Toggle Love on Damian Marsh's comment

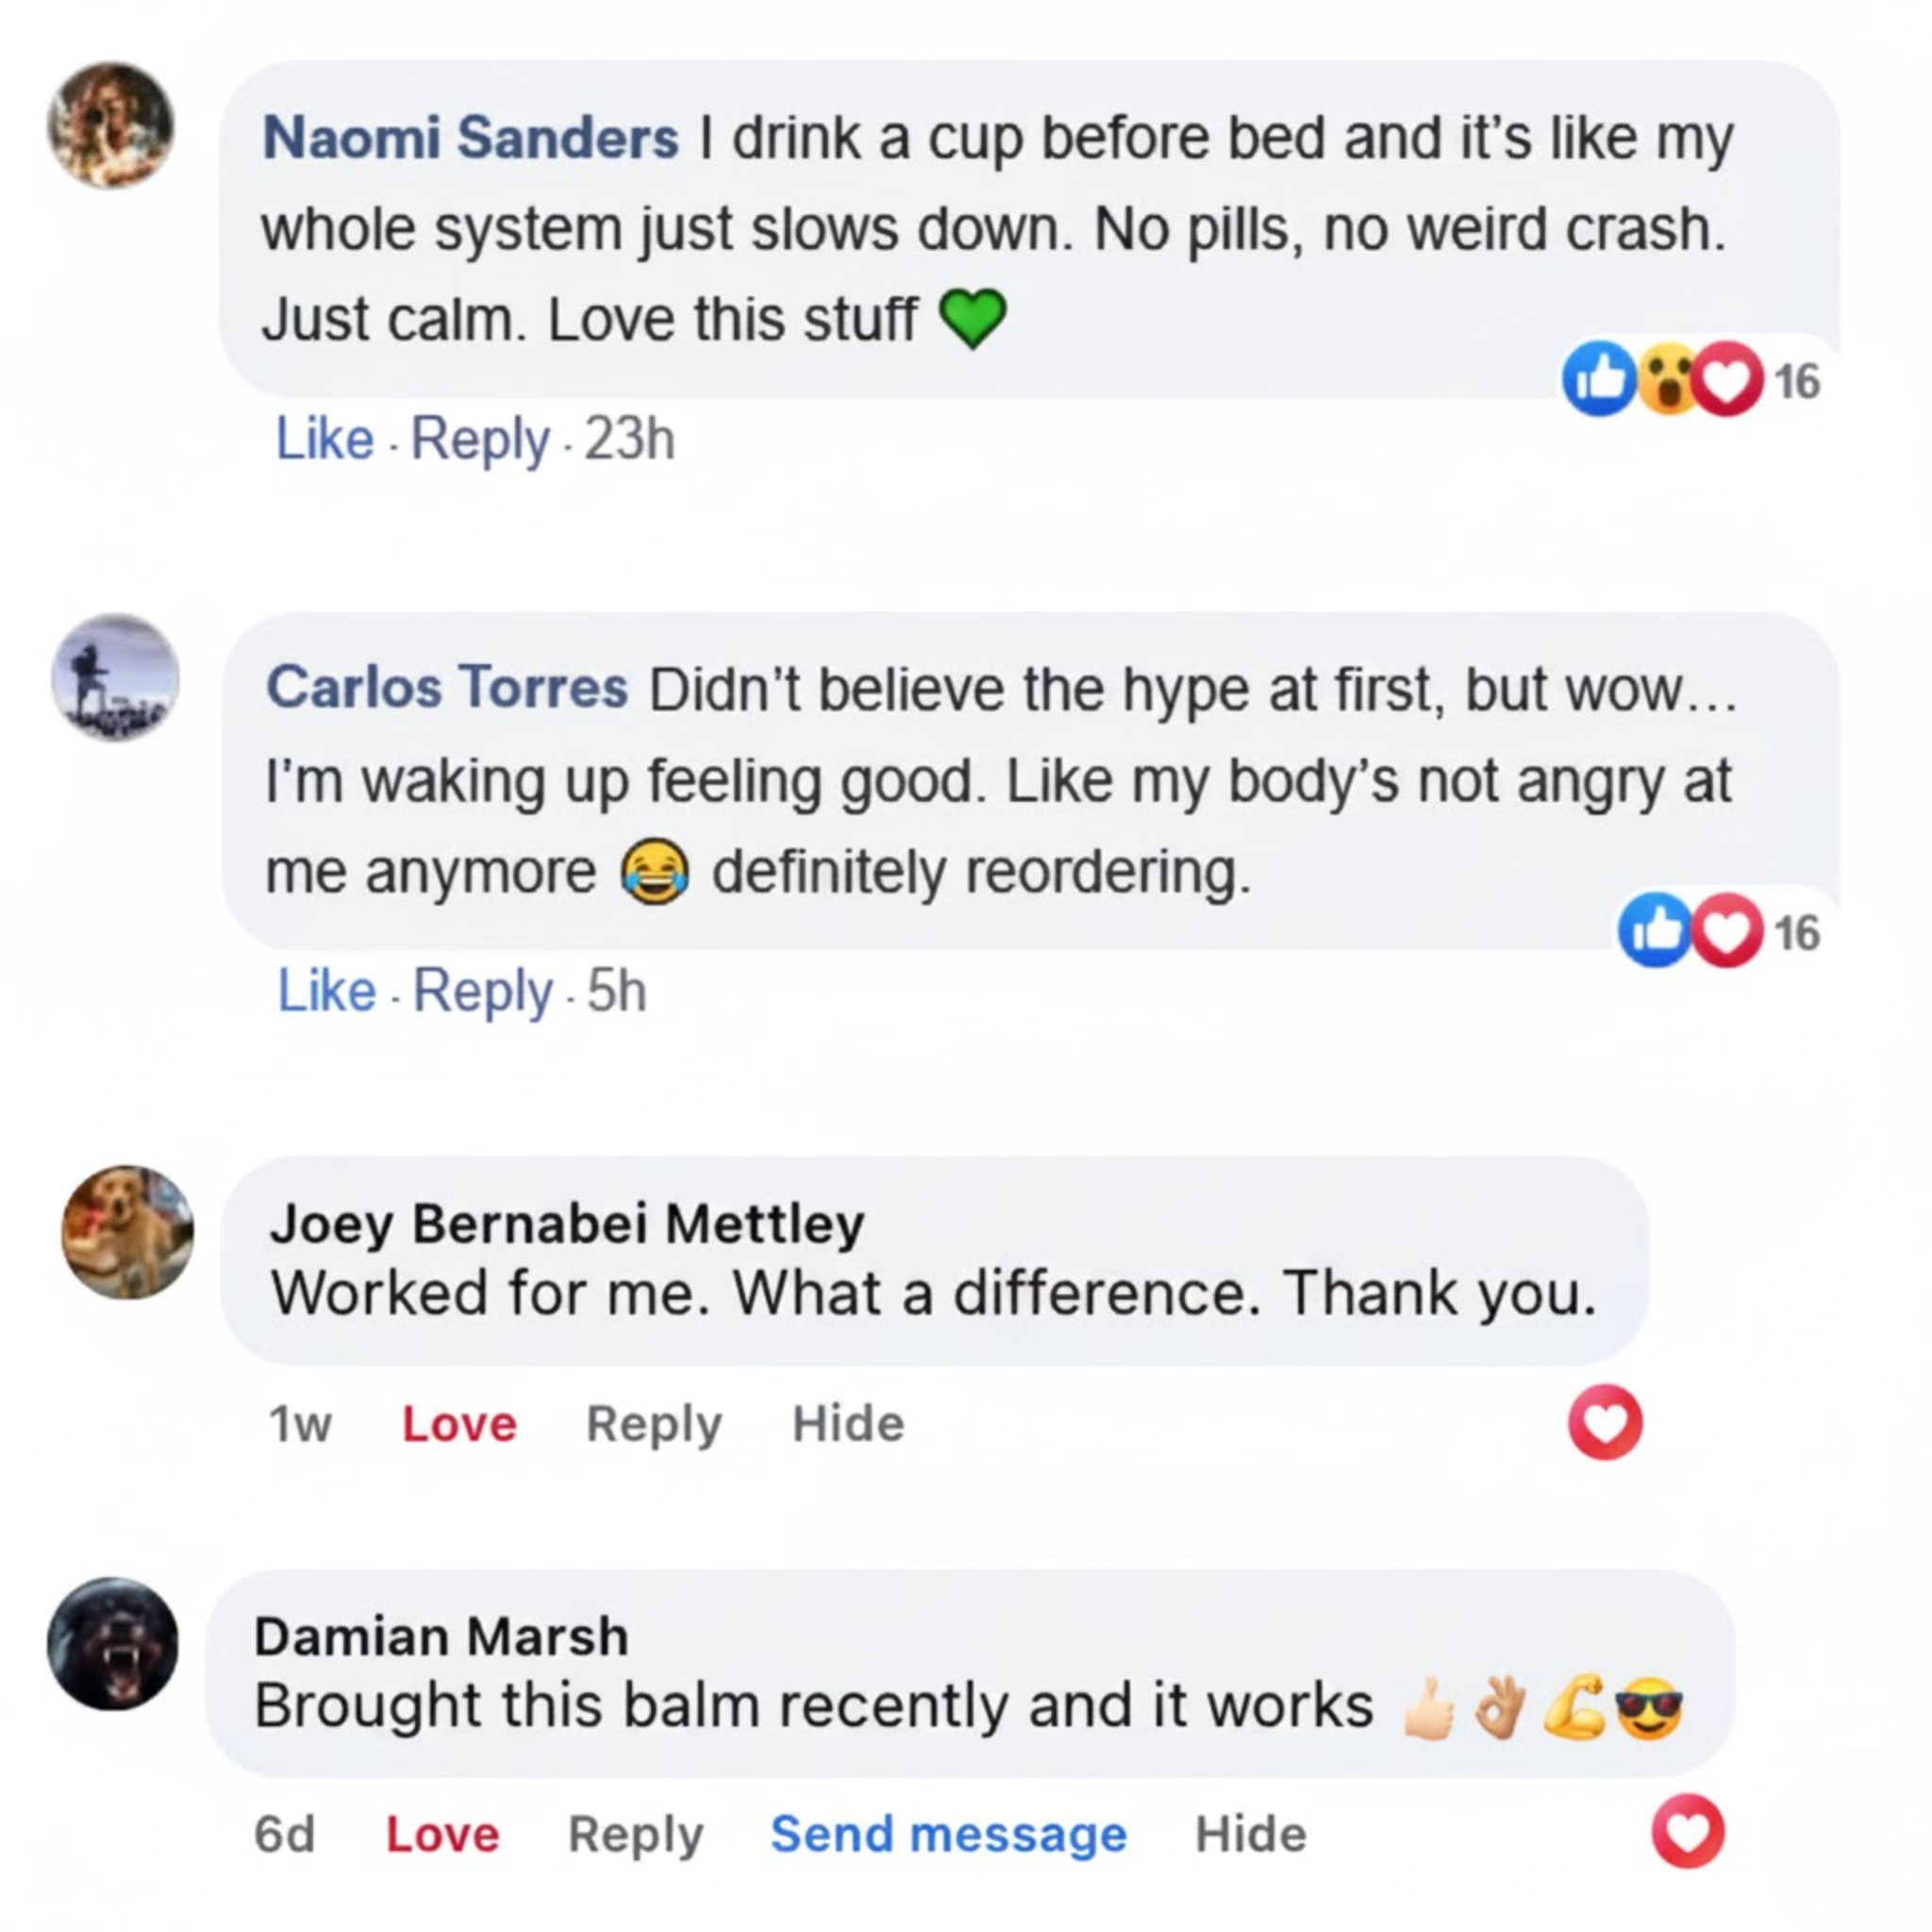442,1834
